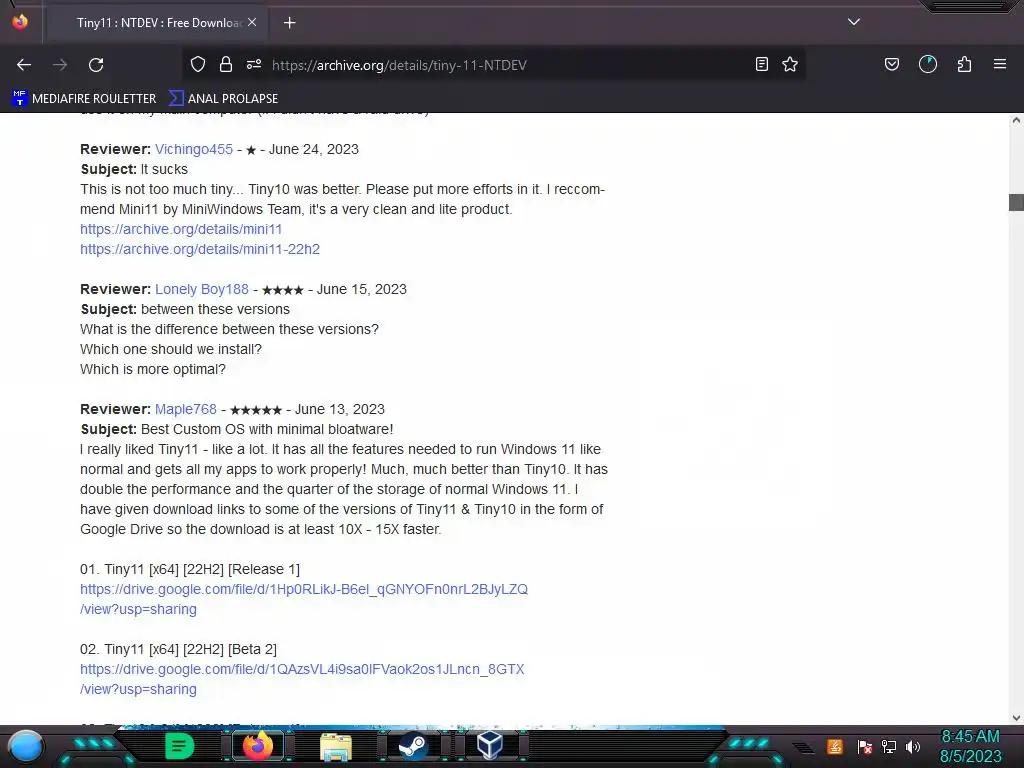Click the date 'June 24, 2023'
Image resolution: width=1024 pixels, height=768 pixels.
tap(314, 149)
